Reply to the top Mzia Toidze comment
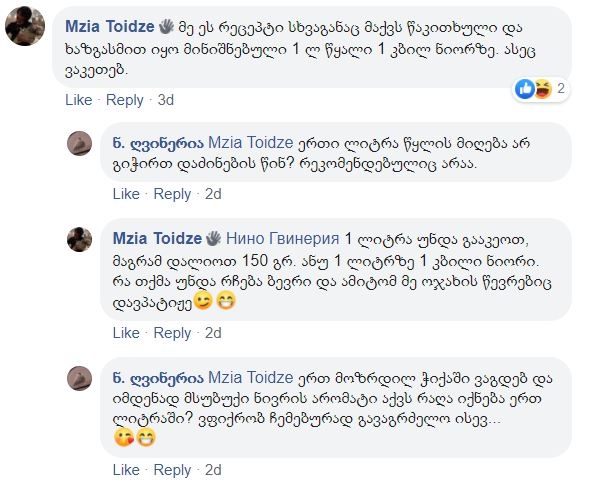The width and height of the screenshot is (607, 494). tap(125, 100)
